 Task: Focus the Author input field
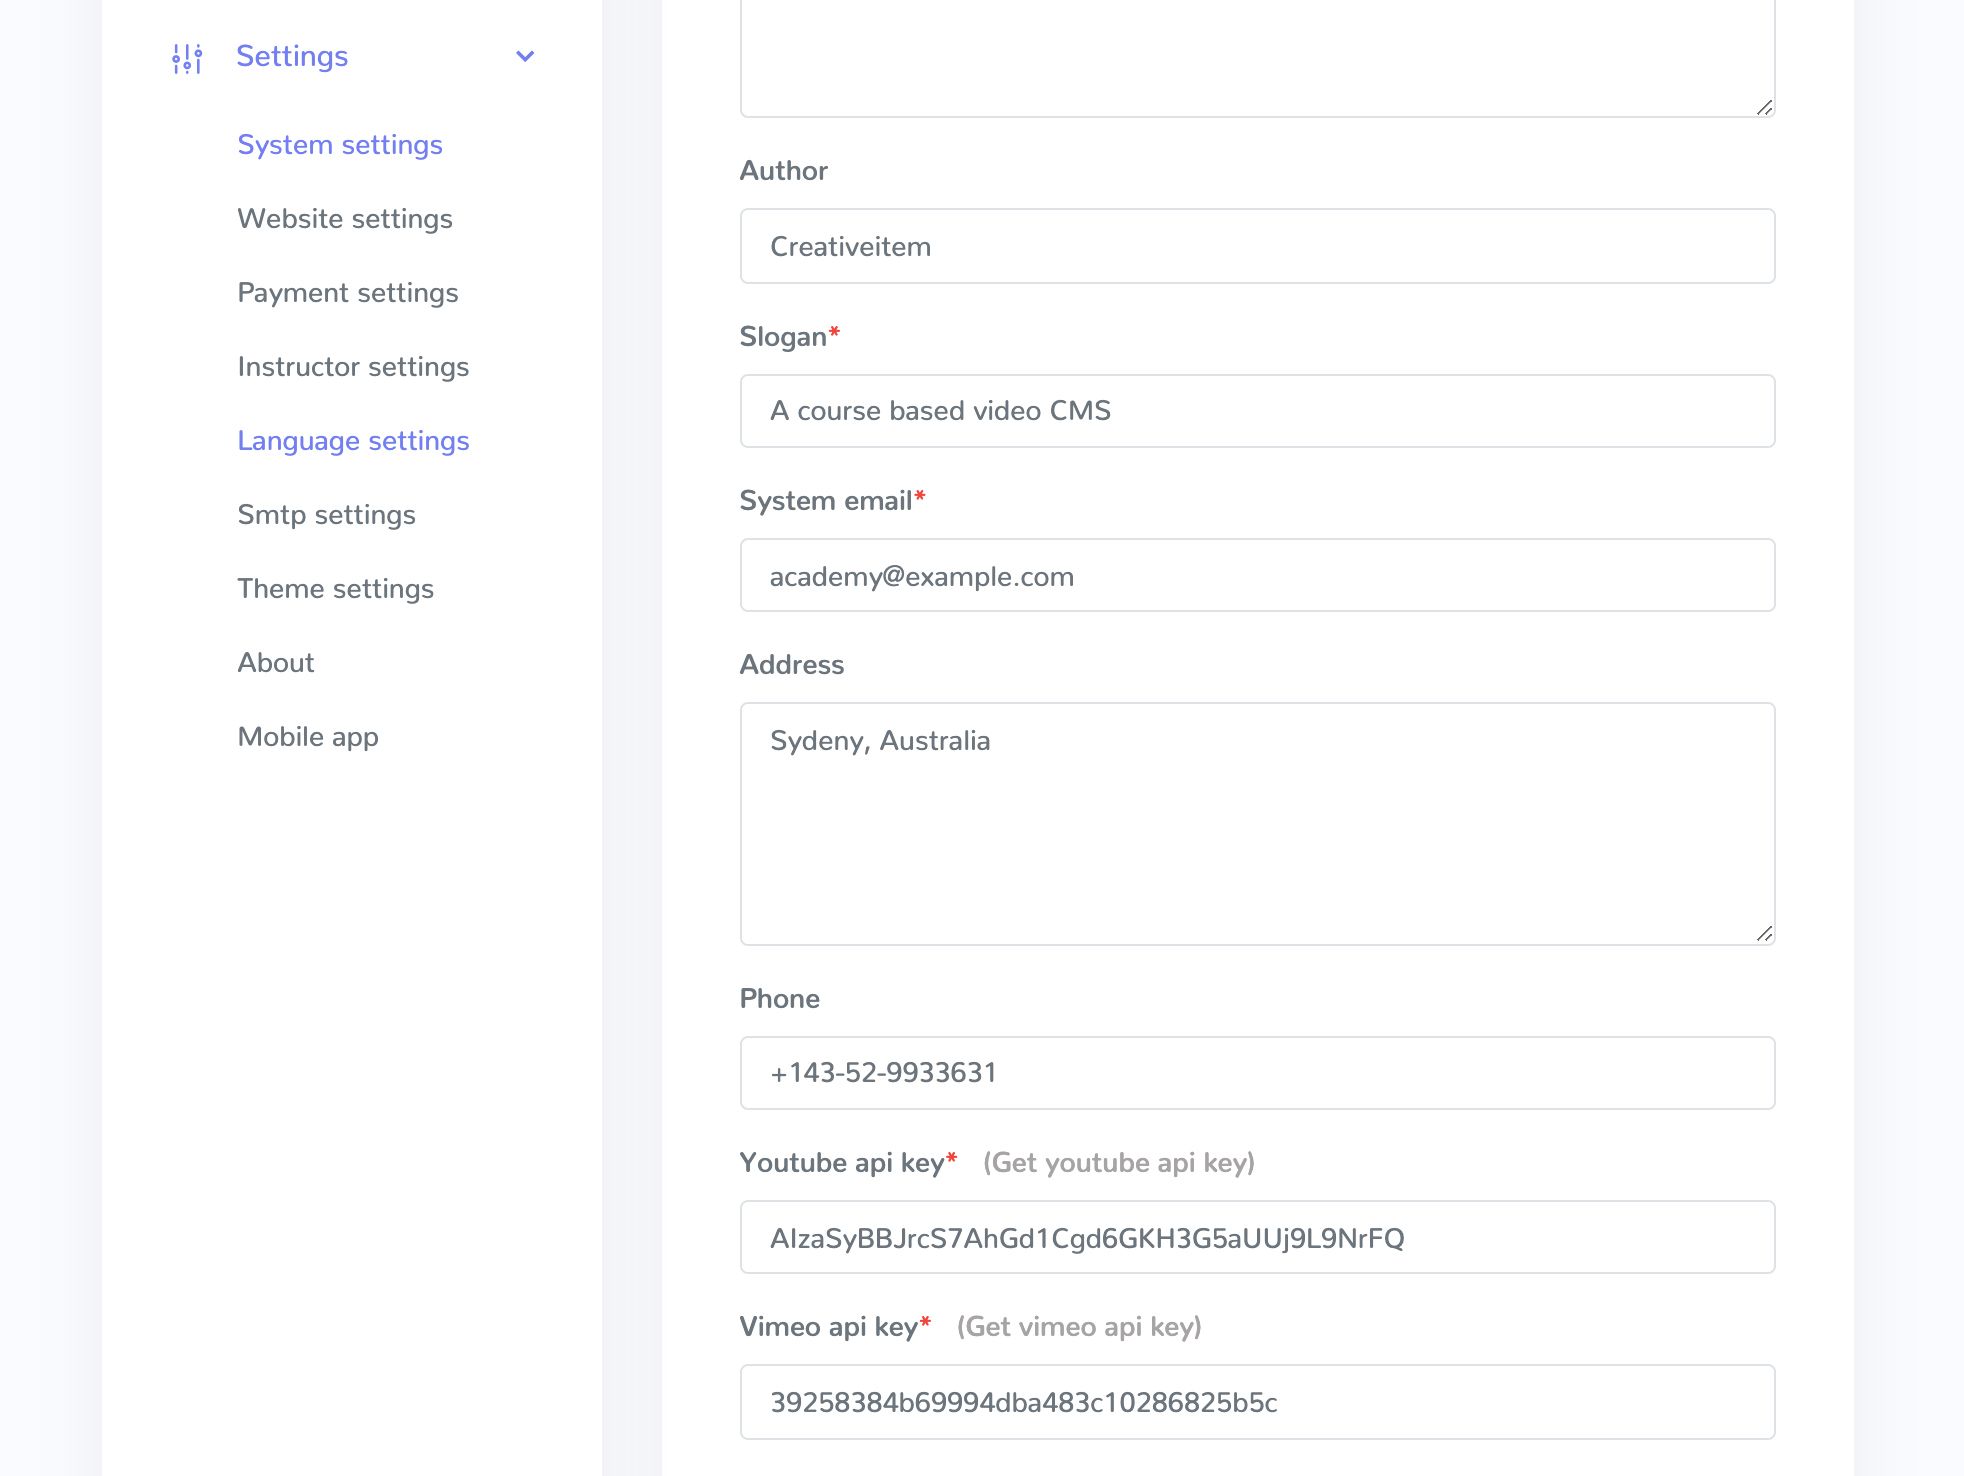[x=1257, y=247]
